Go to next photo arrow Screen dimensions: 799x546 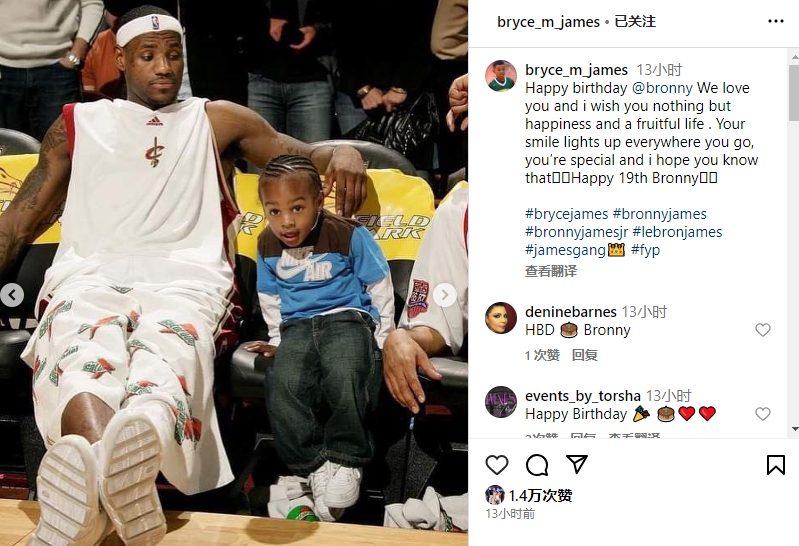(x=444, y=295)
